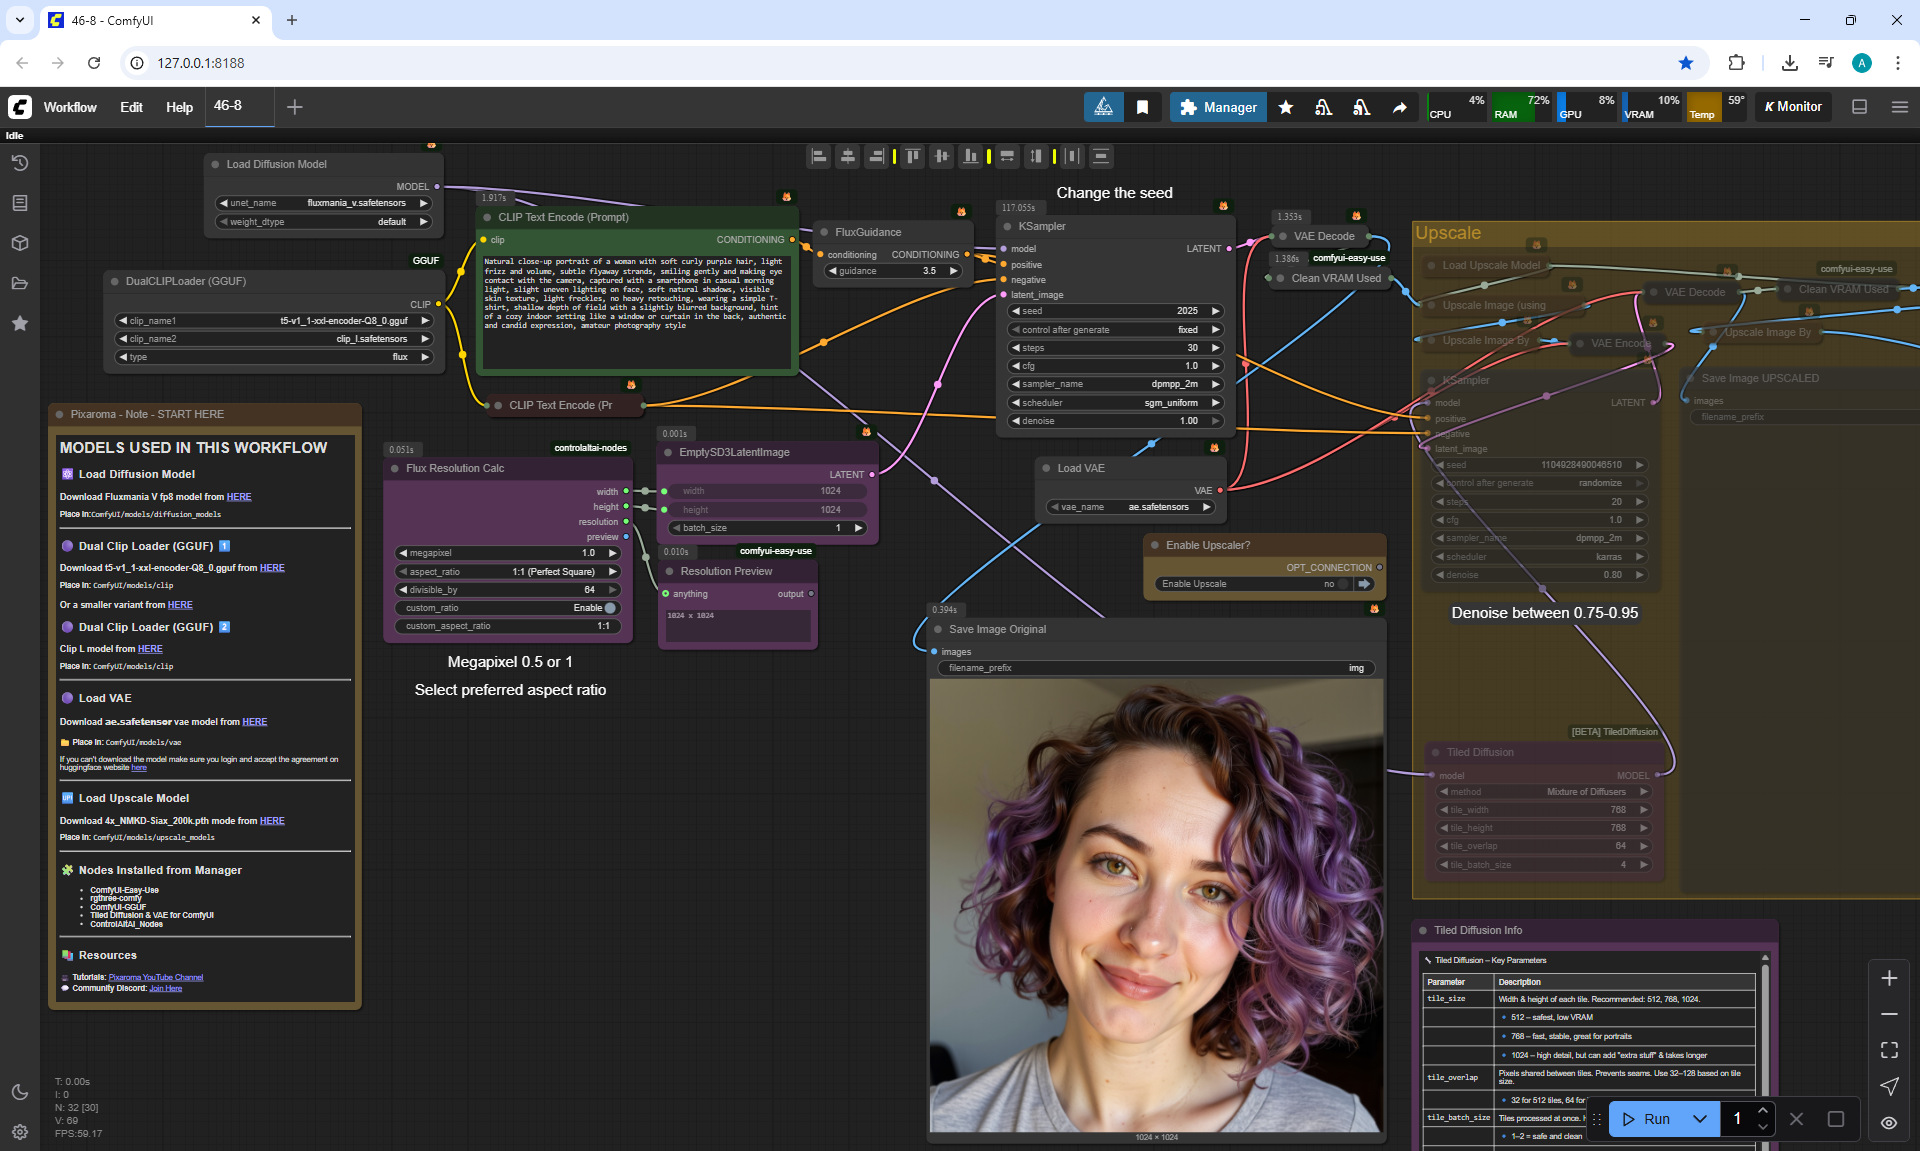Open the workflows folder sidebar icon

[20, 283]
